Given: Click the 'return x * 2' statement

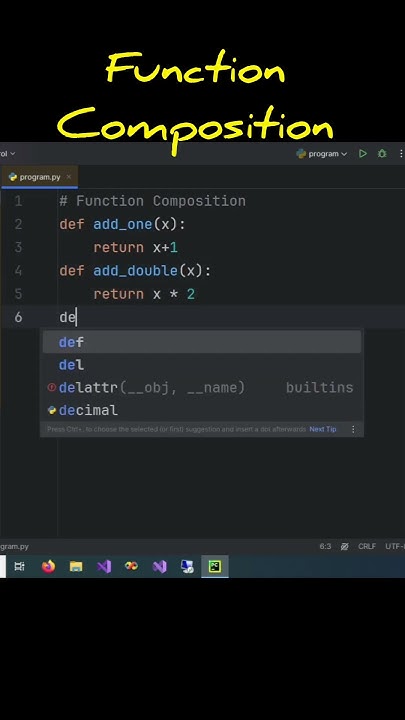Looking at the screenshot, I should (x=144, y=294).
